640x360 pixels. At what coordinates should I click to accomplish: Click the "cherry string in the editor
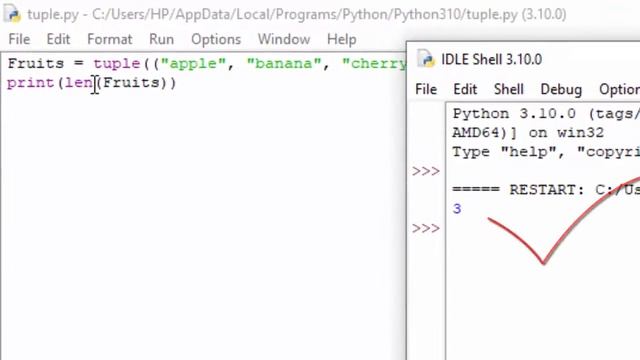tap(374, 64)
